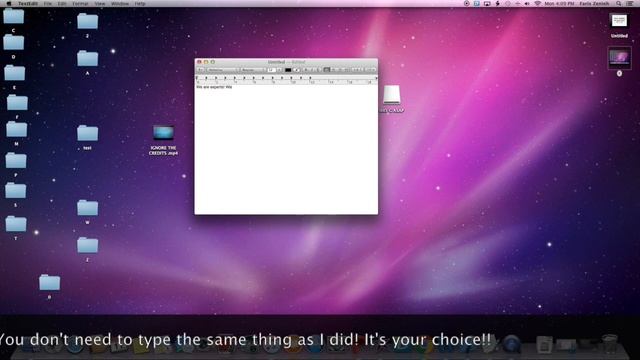
Task: Select left text alignment button
Action: pyautogui.click(x=327, y=70)
